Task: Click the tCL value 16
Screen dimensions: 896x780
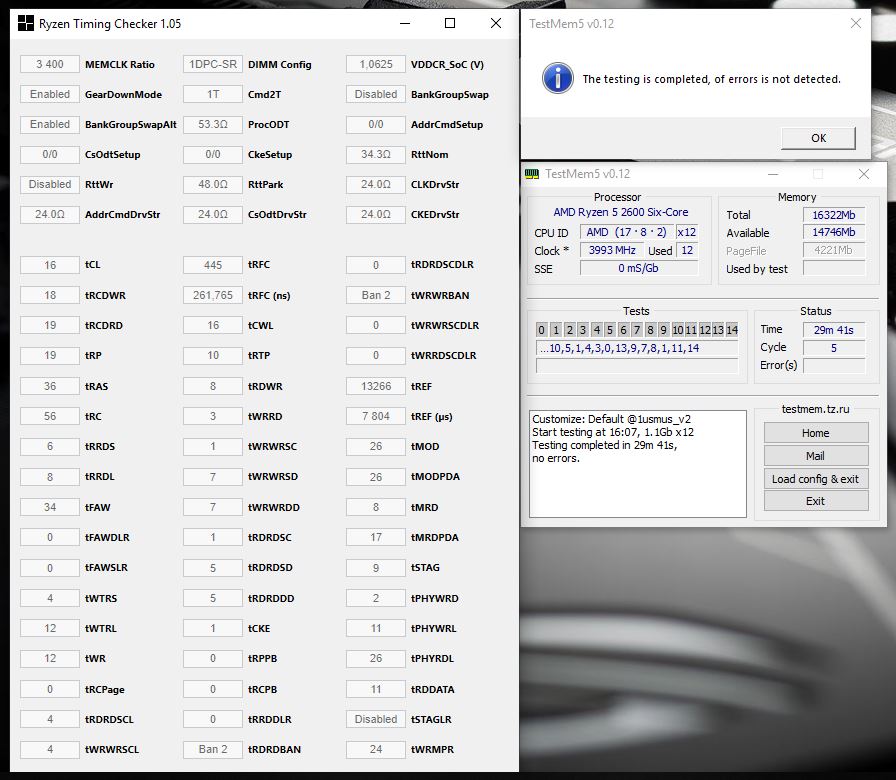Action: pos(50,265)
